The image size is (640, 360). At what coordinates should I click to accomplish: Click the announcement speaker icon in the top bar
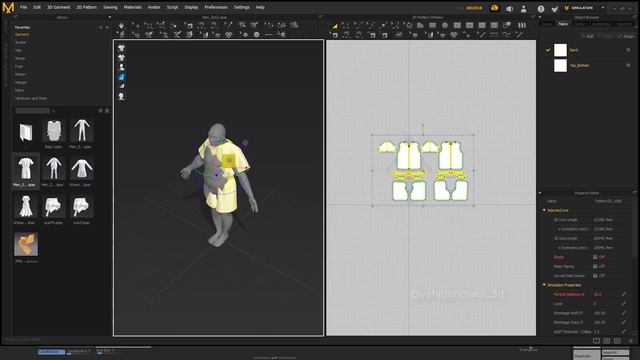(509, 9)
